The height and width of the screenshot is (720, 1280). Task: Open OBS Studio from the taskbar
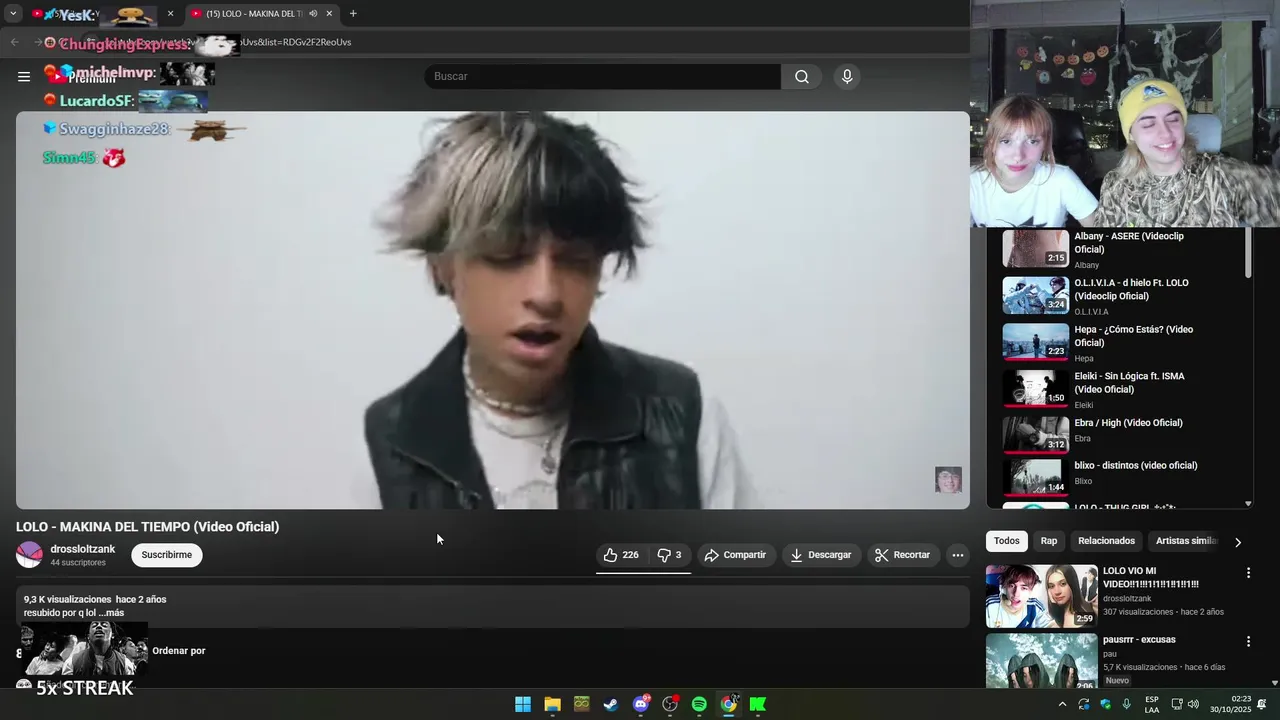point(670,704)
